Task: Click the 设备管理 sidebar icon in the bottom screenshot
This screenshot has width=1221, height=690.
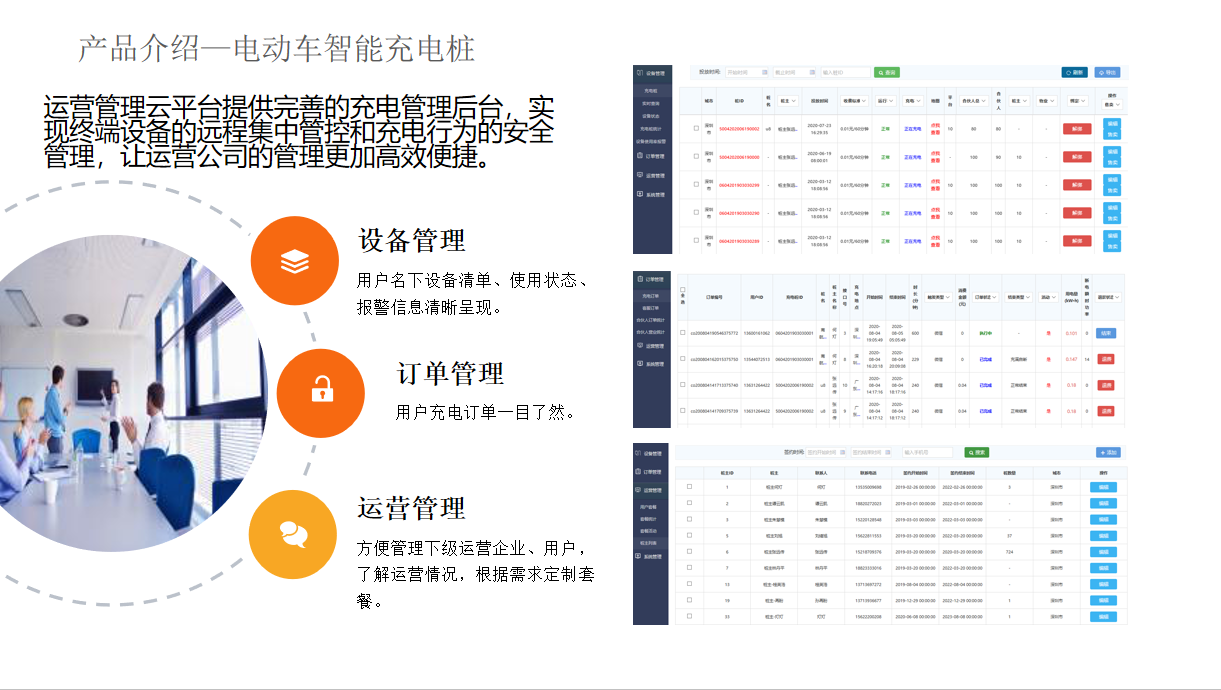Action: [640, 453]
